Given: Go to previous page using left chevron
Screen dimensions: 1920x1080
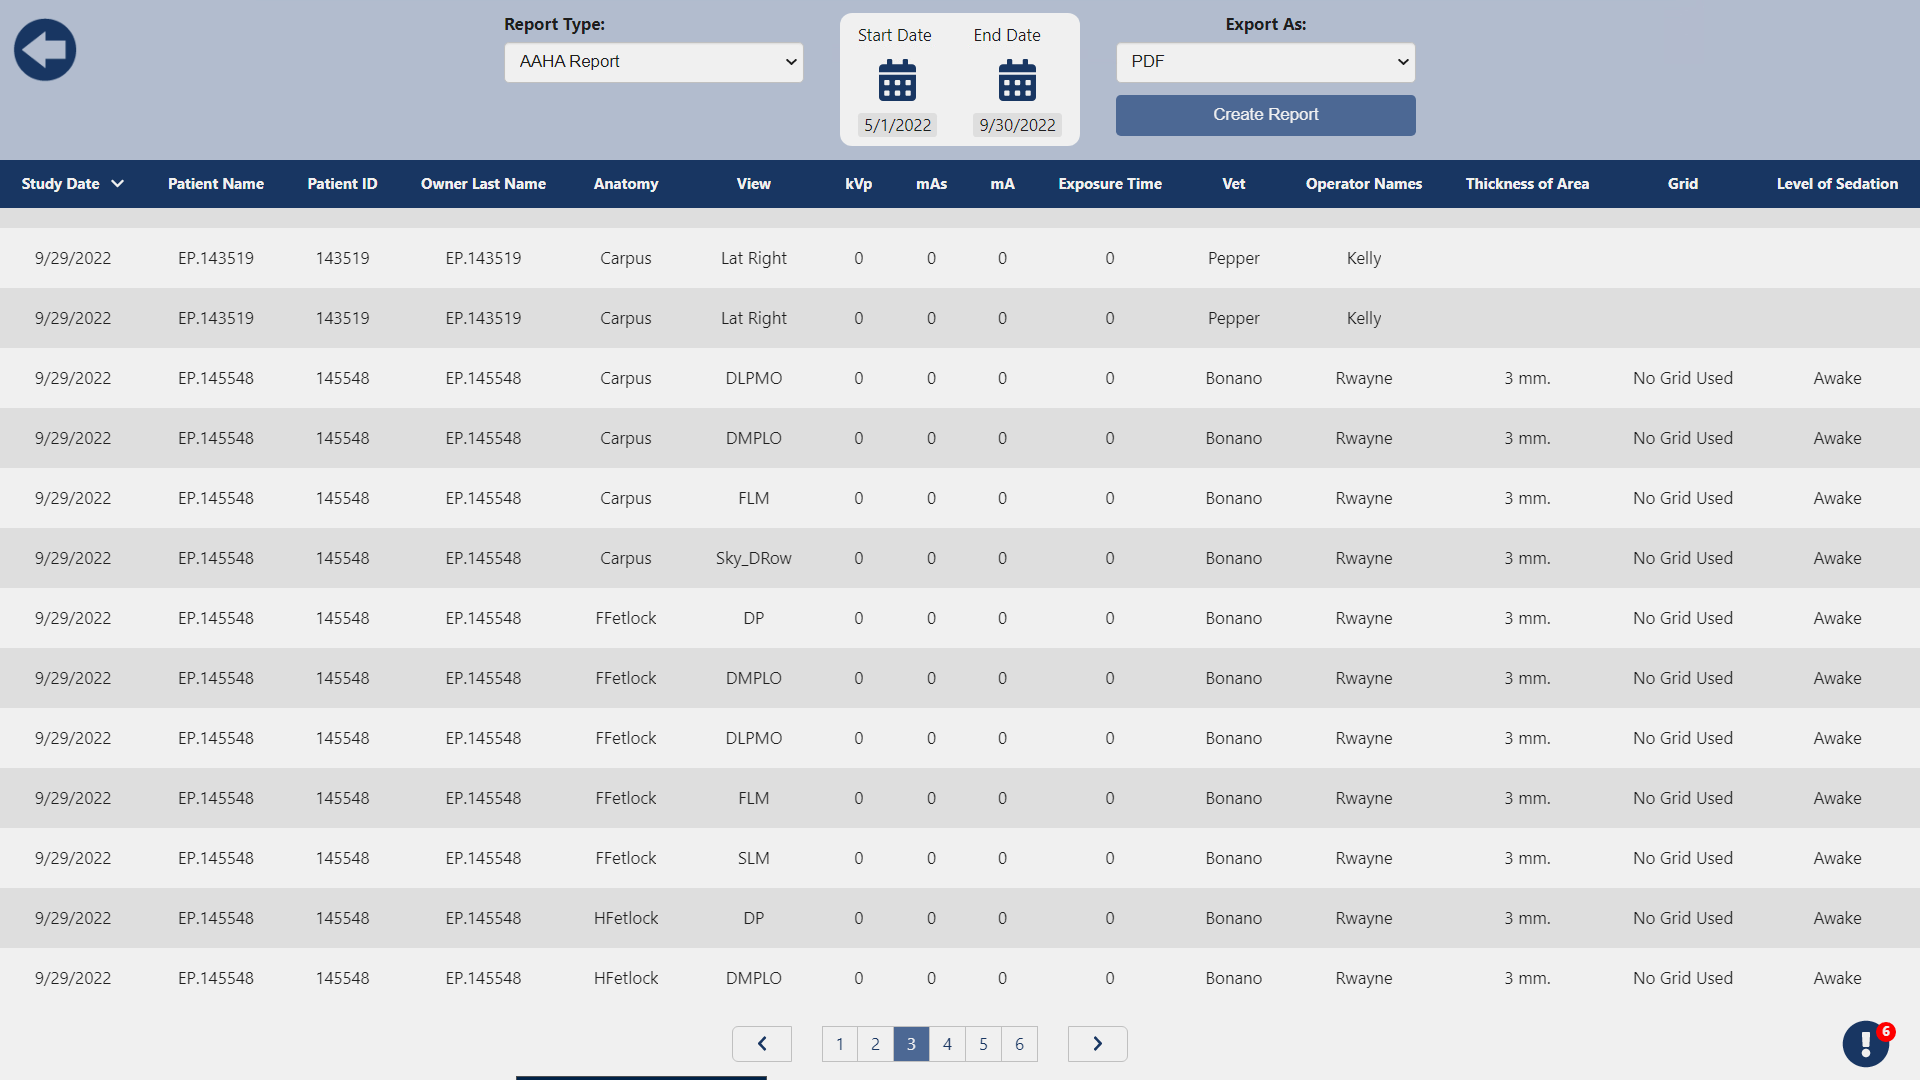Looking at the screenshot, I should (x=762, y=1044).
